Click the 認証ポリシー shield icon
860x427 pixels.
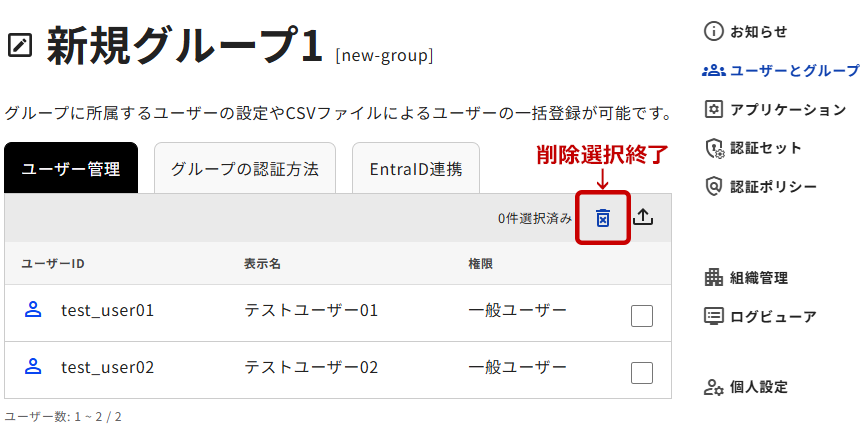point(713,186)
